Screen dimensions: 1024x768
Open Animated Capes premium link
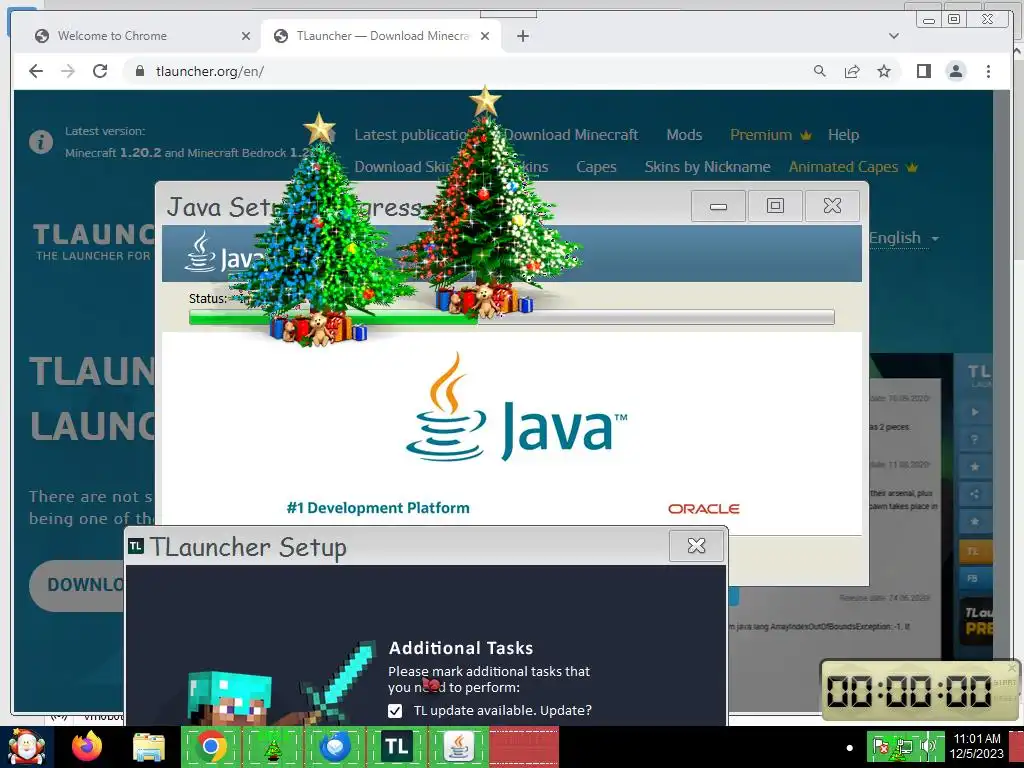pos(853,167)
